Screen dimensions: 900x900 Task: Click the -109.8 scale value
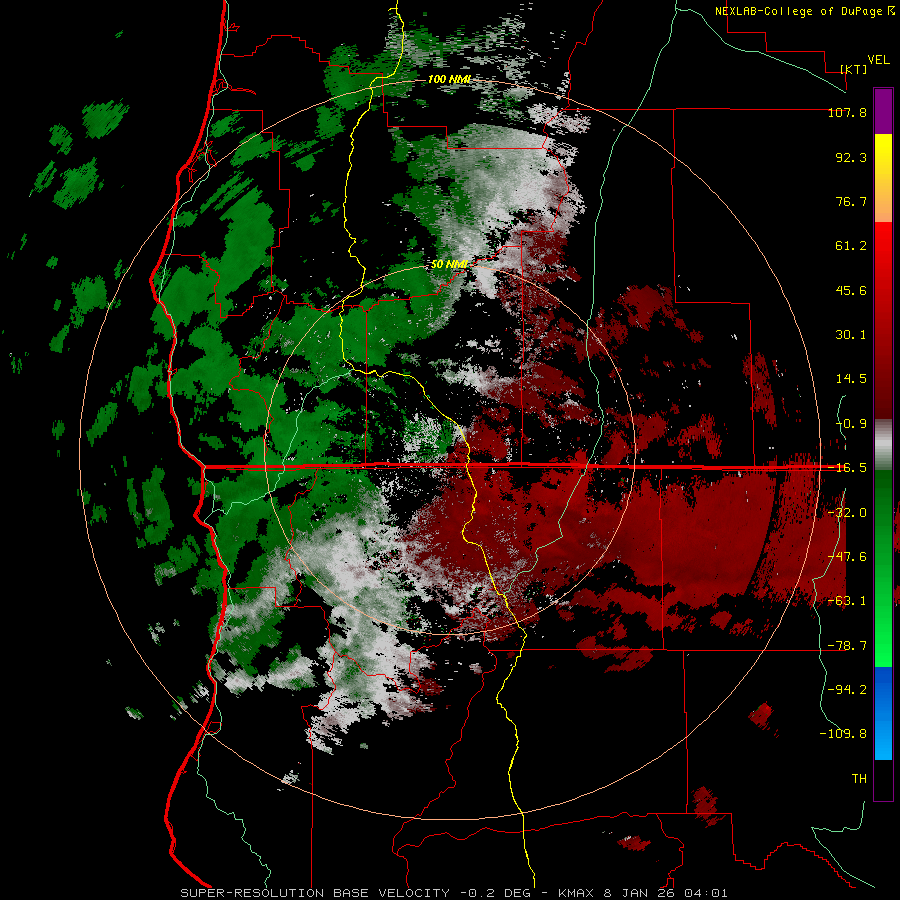(x=843, y=734)
